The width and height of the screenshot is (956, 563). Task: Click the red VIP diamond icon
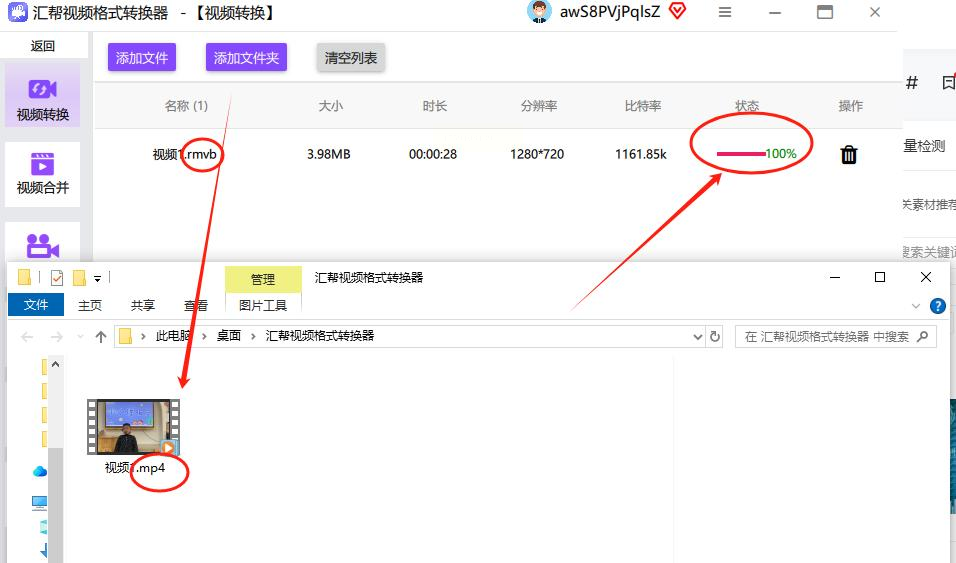point(677,10)
